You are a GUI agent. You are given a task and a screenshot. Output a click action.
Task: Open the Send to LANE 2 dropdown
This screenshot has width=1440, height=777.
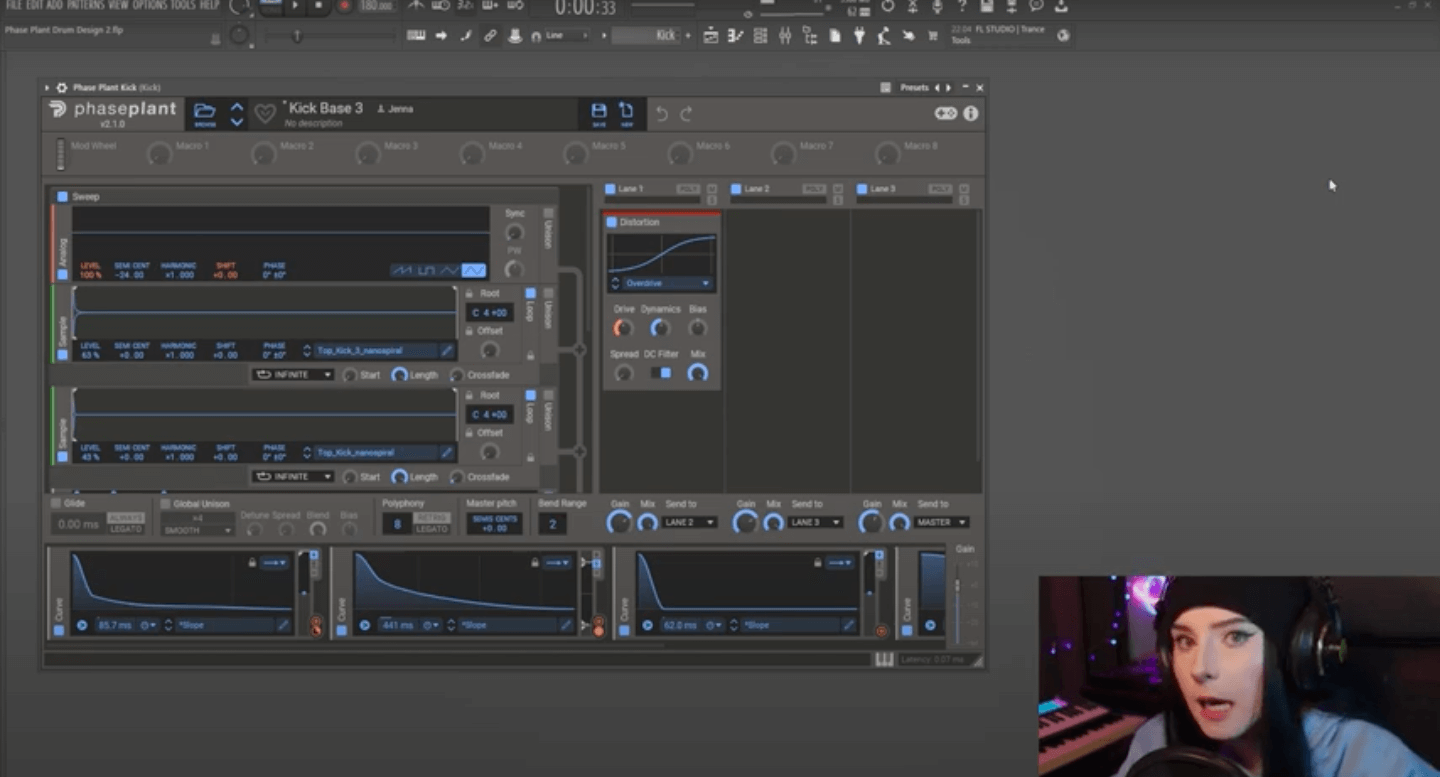pyautogui.click(x=690, y=522)
